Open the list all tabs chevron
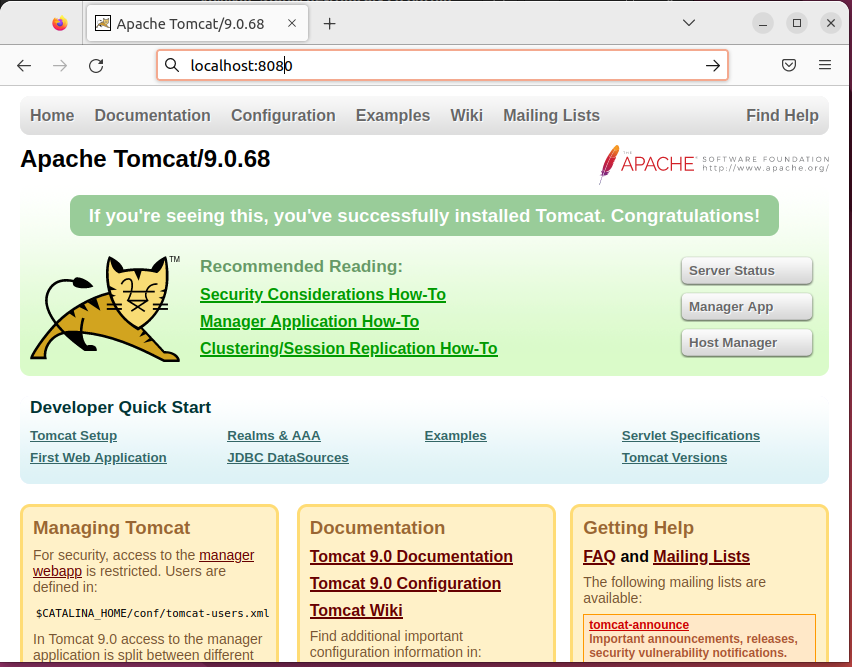The image size is (852, 667). (x=688, y=23)
